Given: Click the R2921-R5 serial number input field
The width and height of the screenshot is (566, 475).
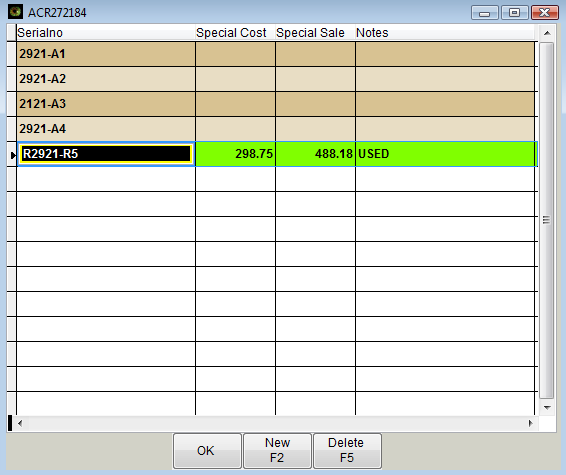Looking at the screenshot, I should [x=106, y=154].
